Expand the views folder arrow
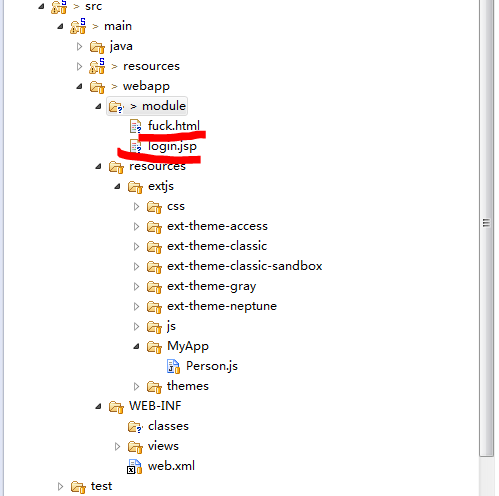Screen dimensions: 499x496 coord(117,447)
